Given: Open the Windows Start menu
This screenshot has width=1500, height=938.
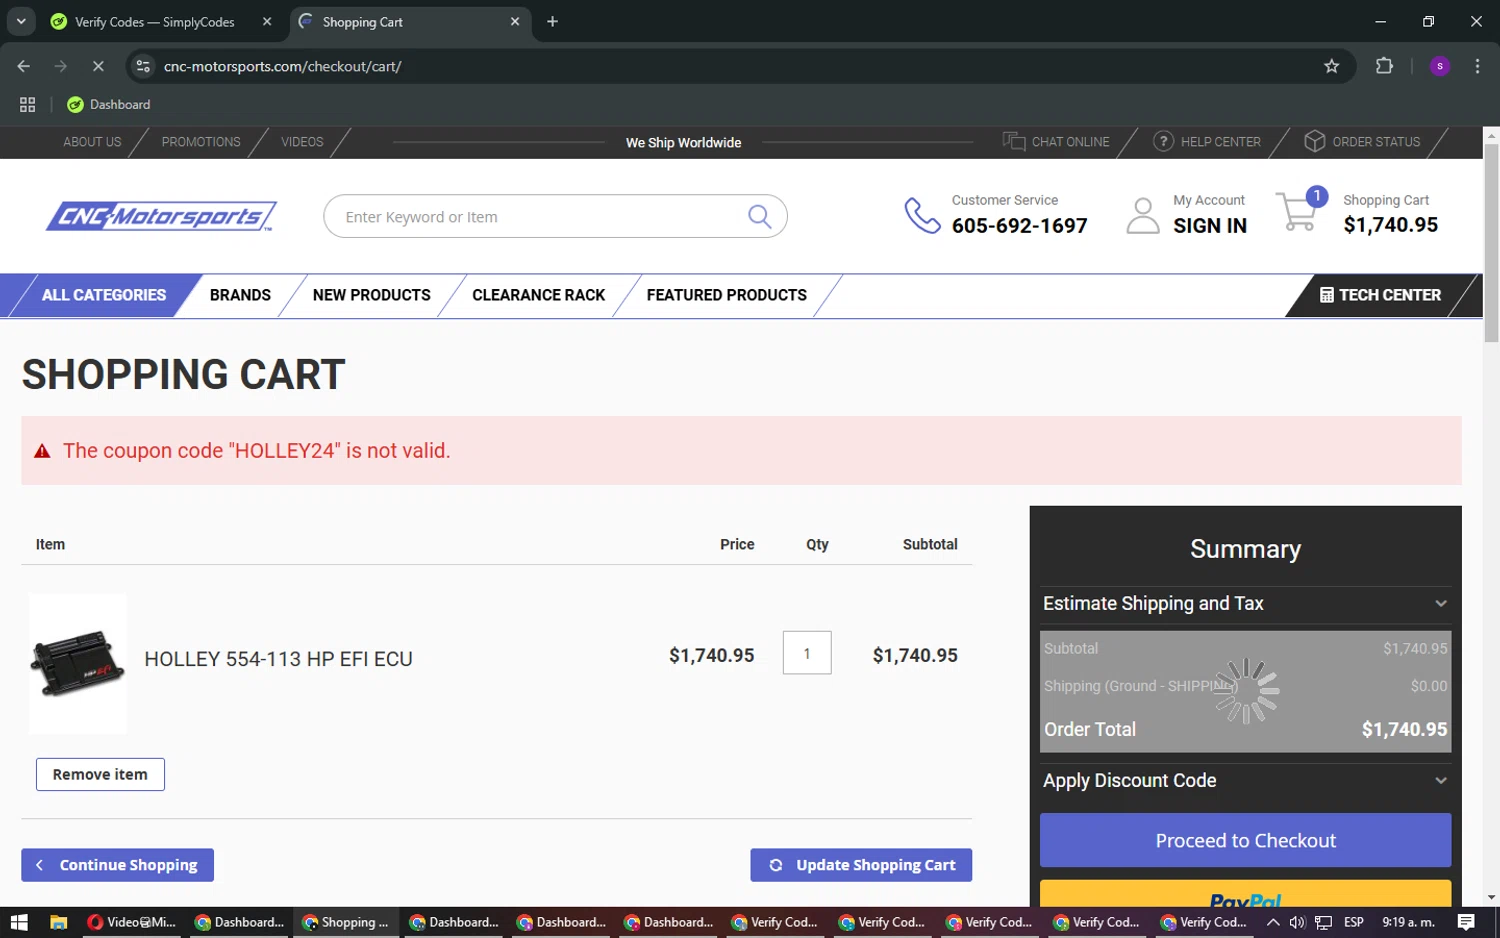Looking at the screenshot, I should click(18, 922).
